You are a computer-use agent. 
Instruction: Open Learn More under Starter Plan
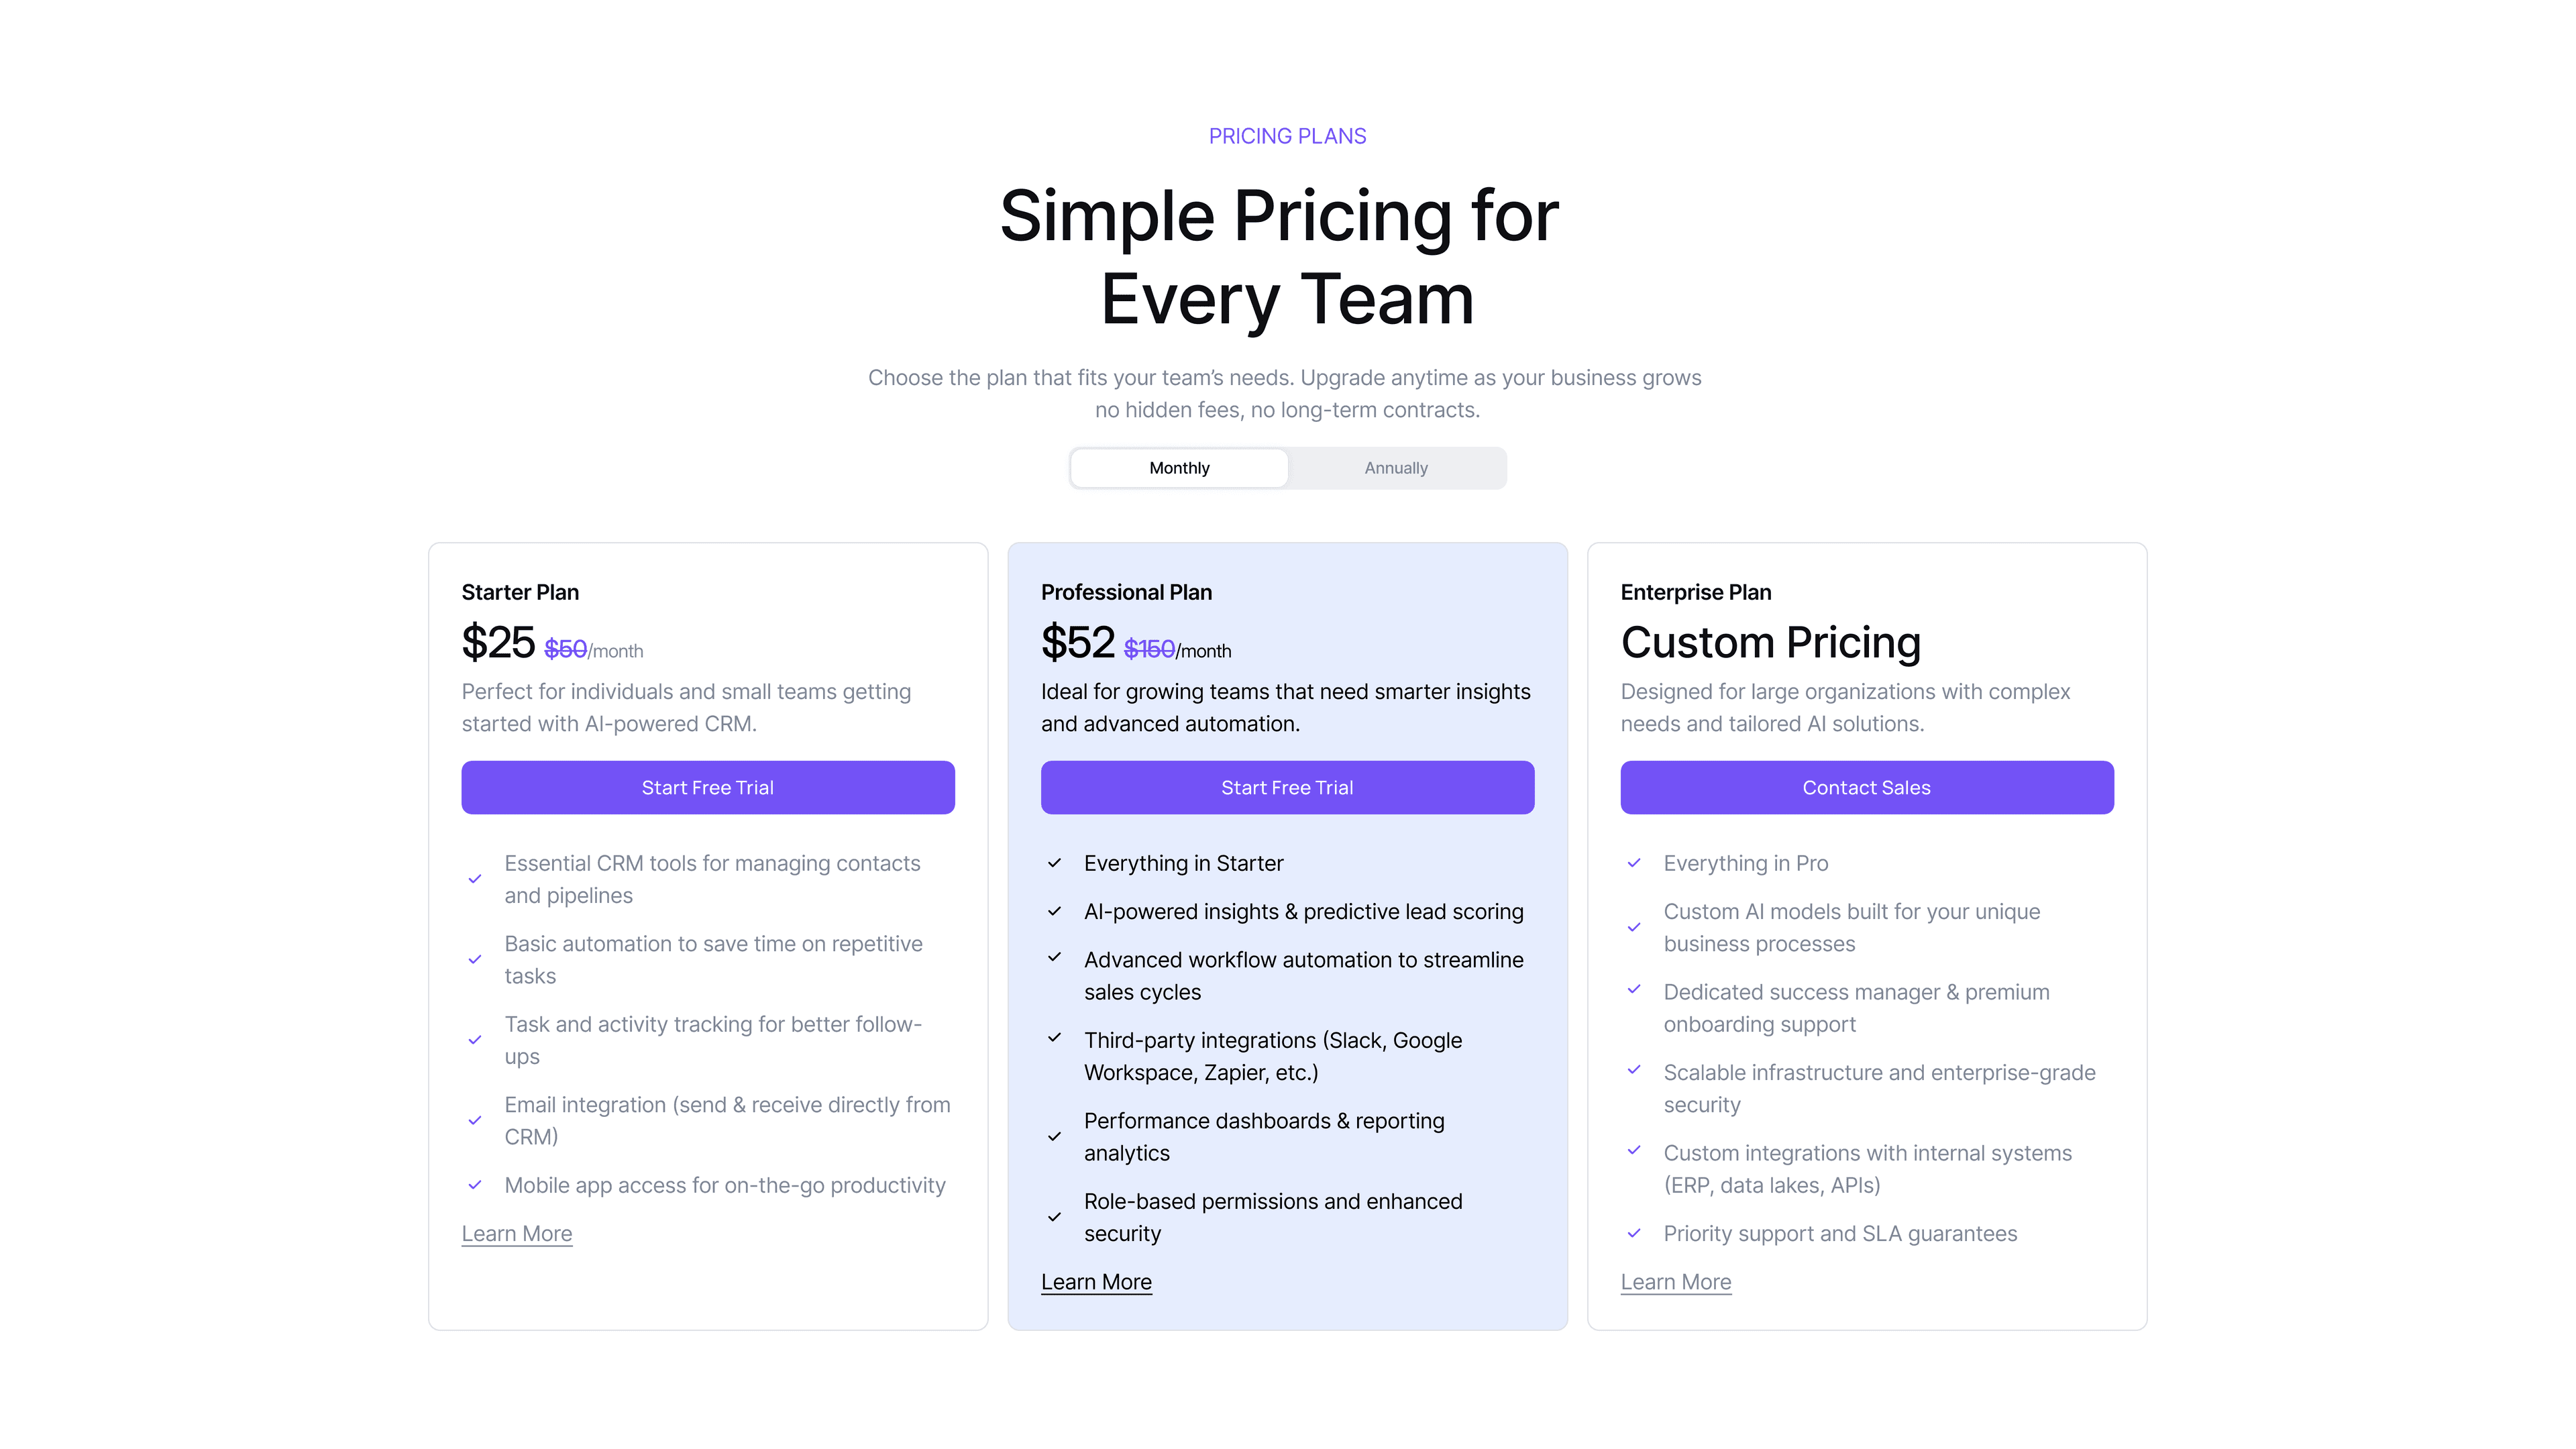pos(516,1233)
